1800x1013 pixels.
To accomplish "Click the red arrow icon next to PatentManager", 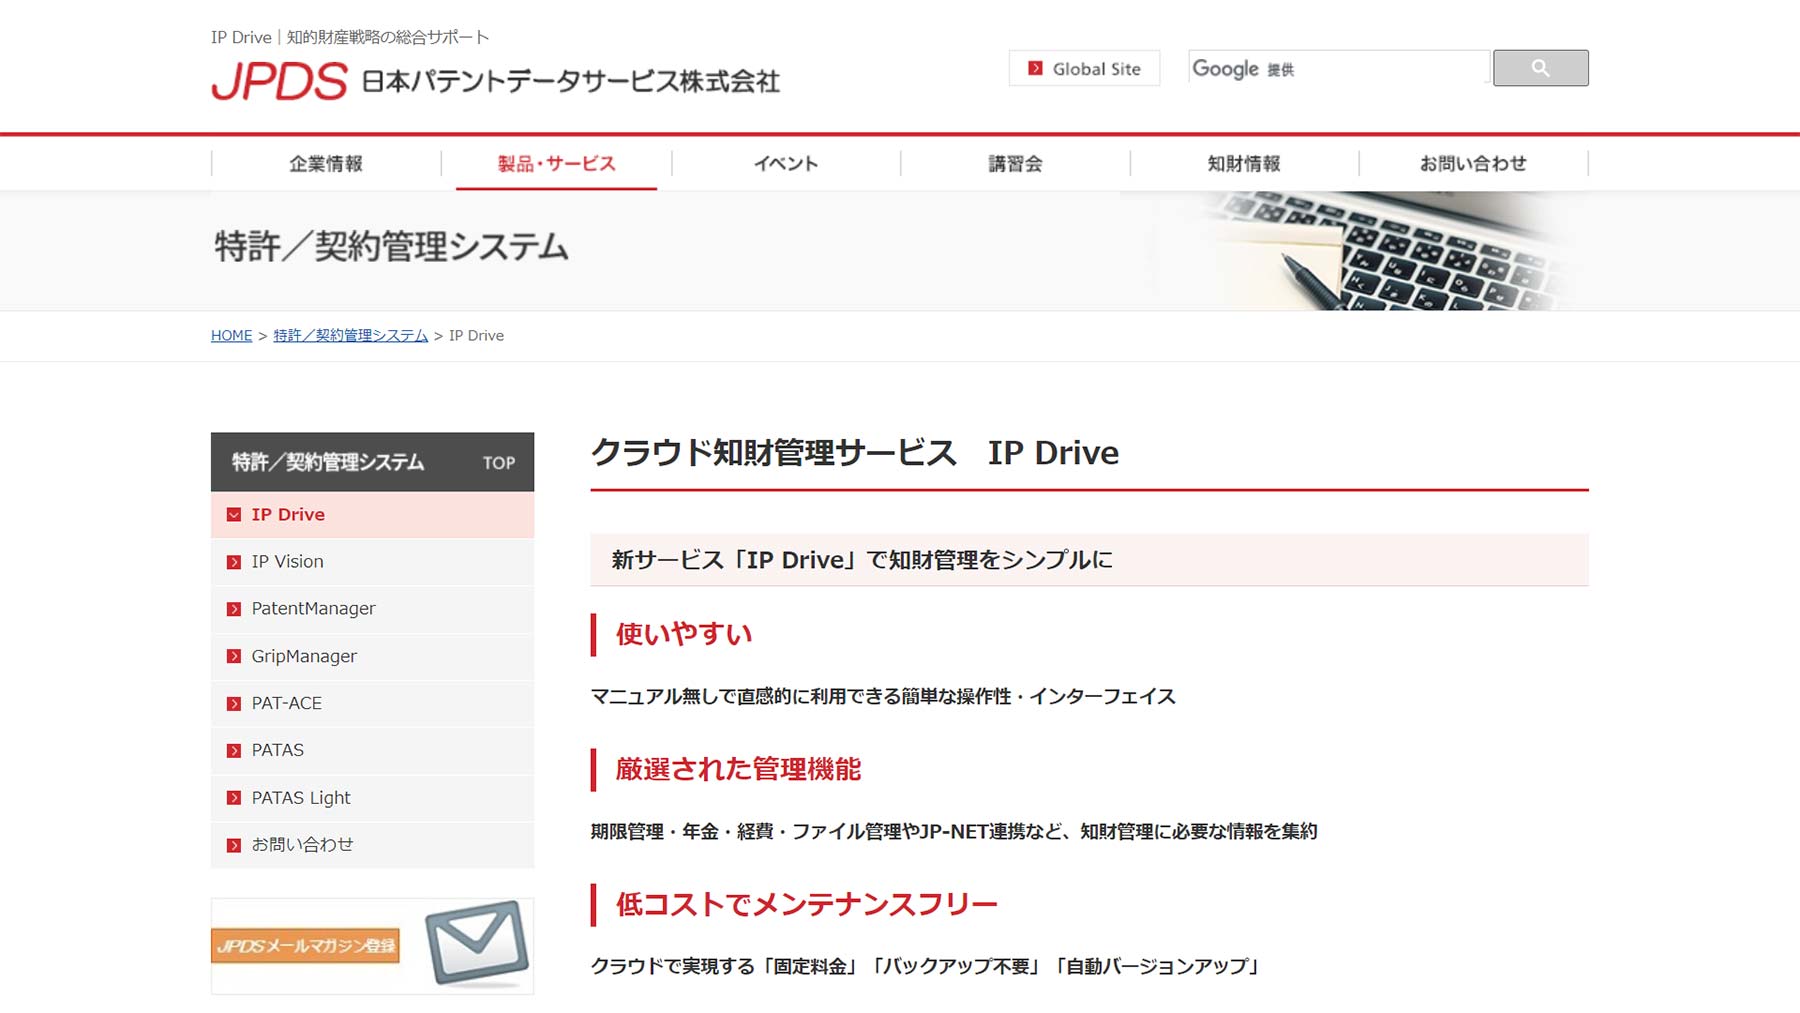I will coord(234,609).
